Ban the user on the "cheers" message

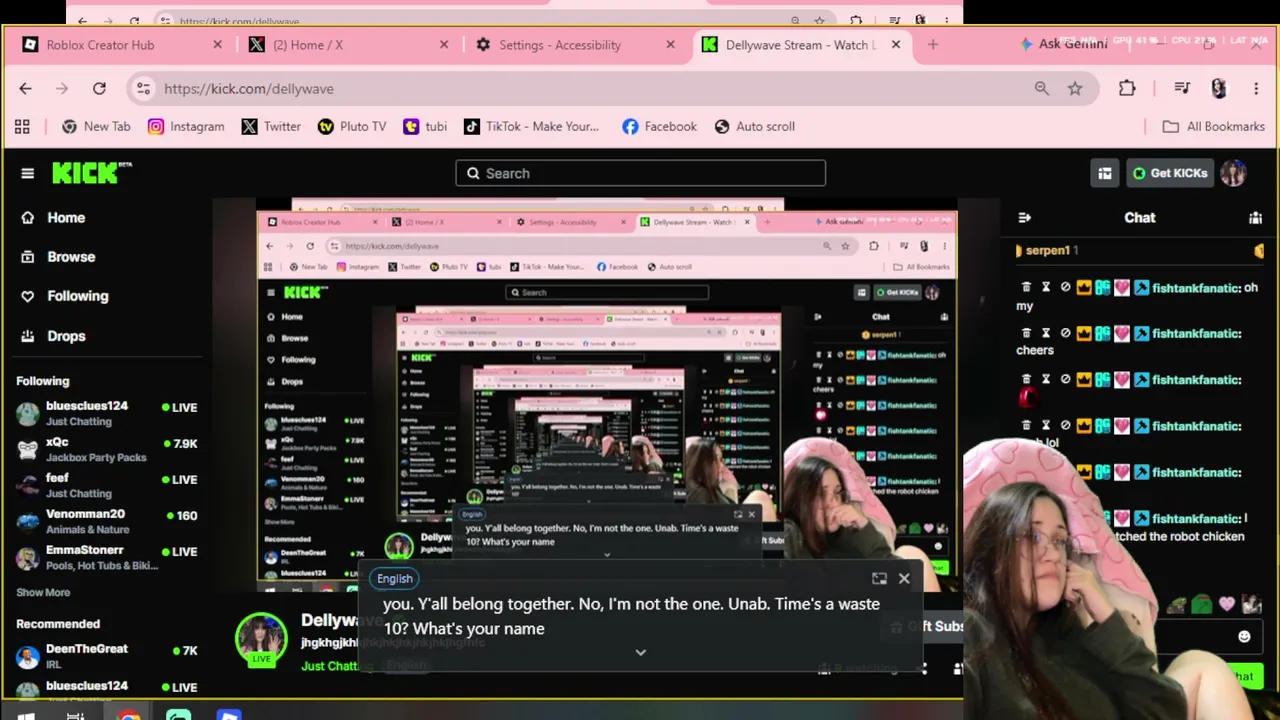point(1065,333)
